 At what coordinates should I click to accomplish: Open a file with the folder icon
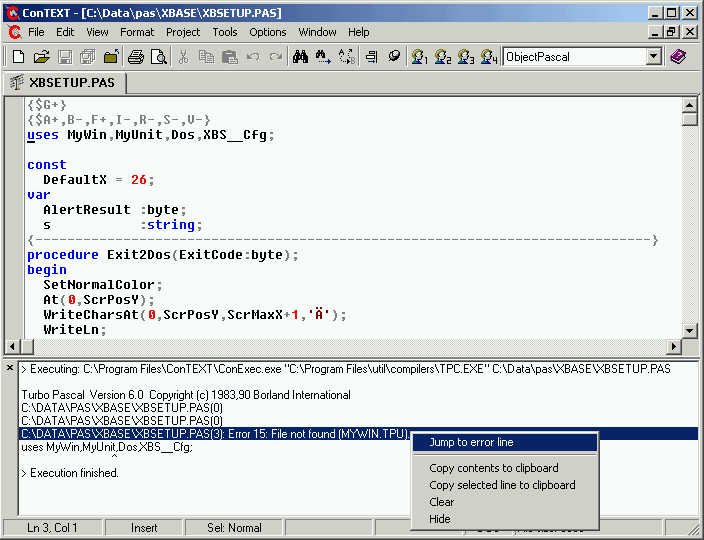click(x=41, y=57)
